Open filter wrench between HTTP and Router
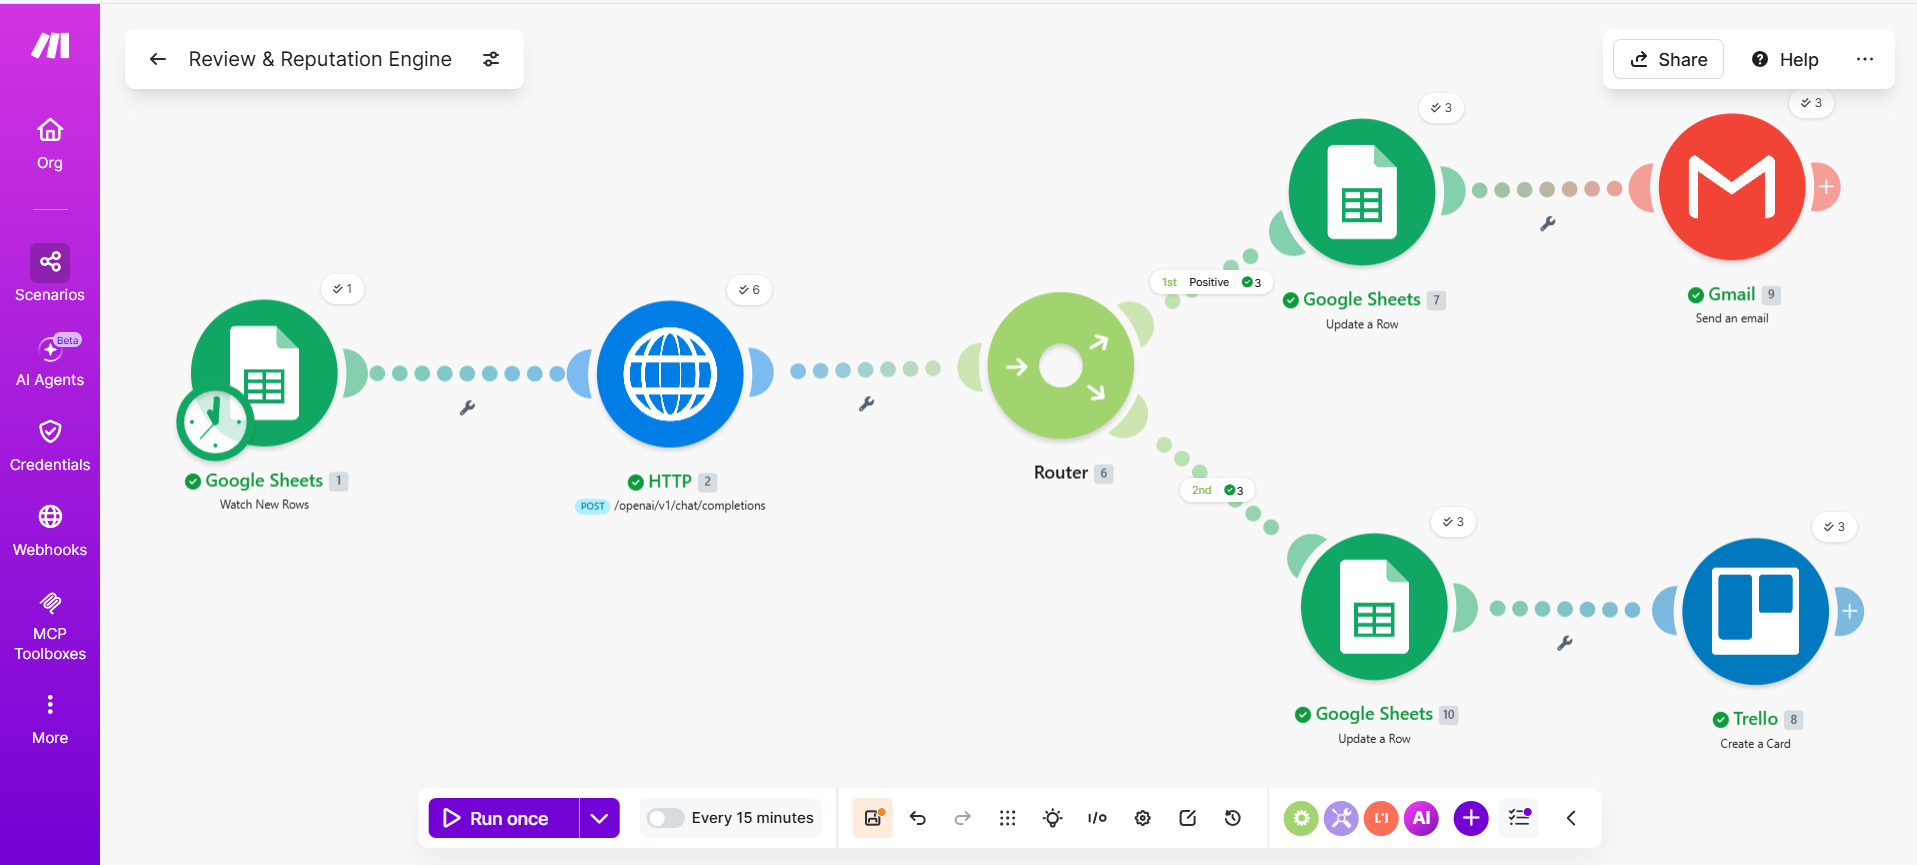The width and height of the screenshot is (1917, 865). pos(866,404)
